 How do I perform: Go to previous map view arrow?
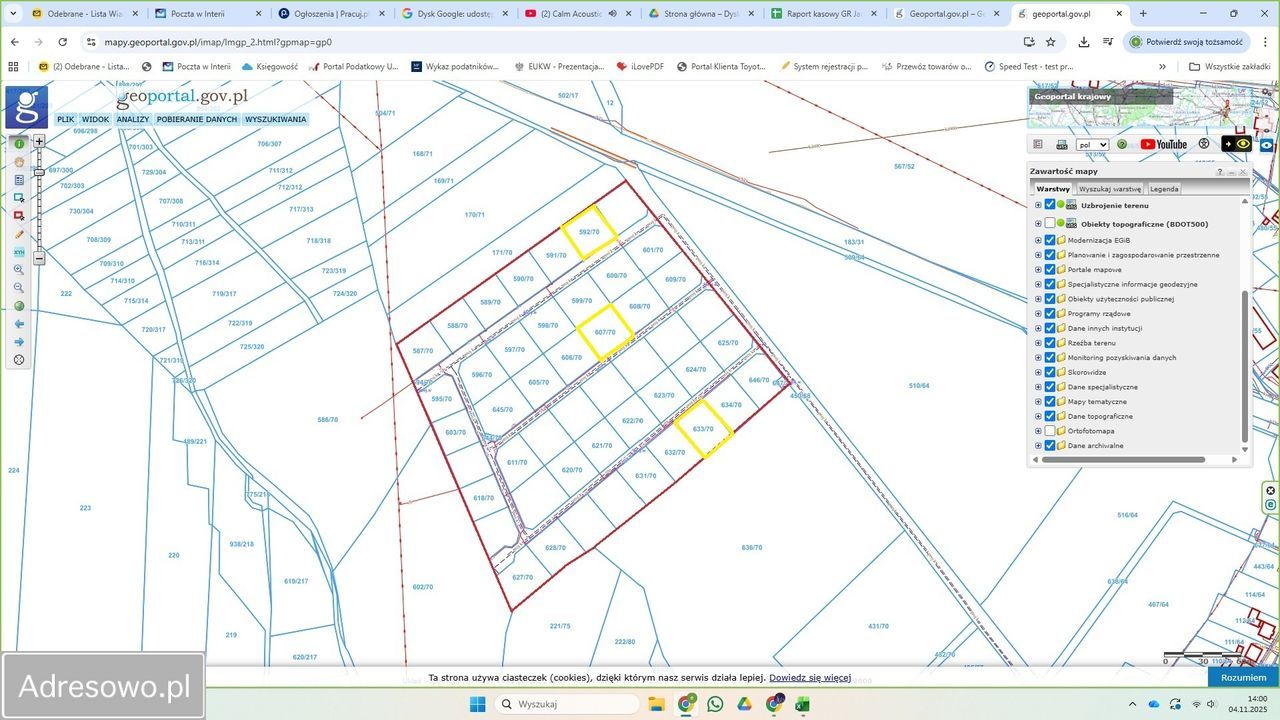click(19, 324)
